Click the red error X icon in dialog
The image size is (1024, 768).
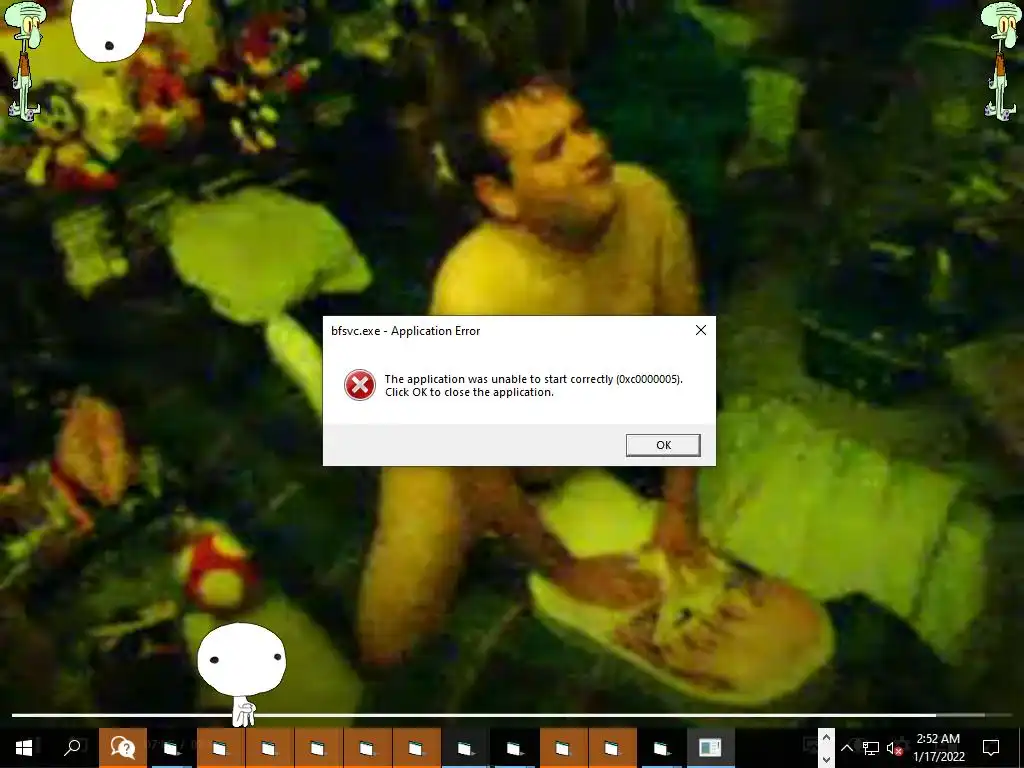point(360,385)
